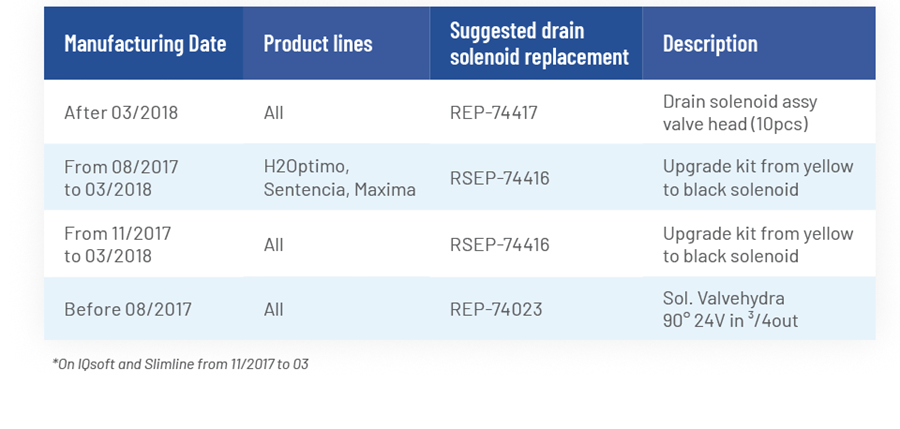Click All in the Before 08/2017 row
Viewport: 900px width, 429px height.
(274, 310)
